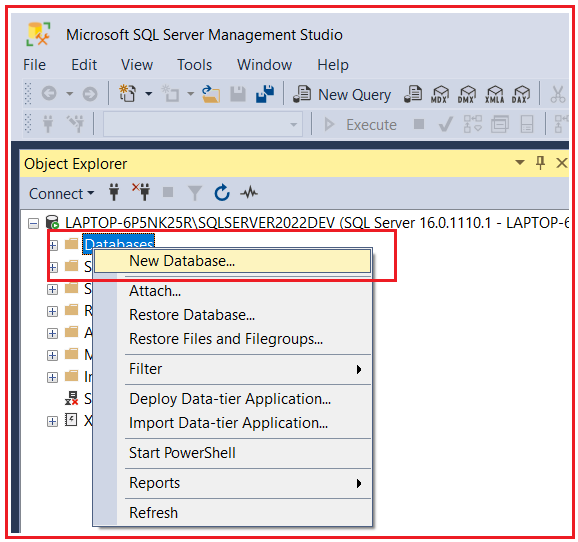Screen dimensions: 578x542
Task: Expand the tree node starting with X
Action: click(x=52, y=421)
